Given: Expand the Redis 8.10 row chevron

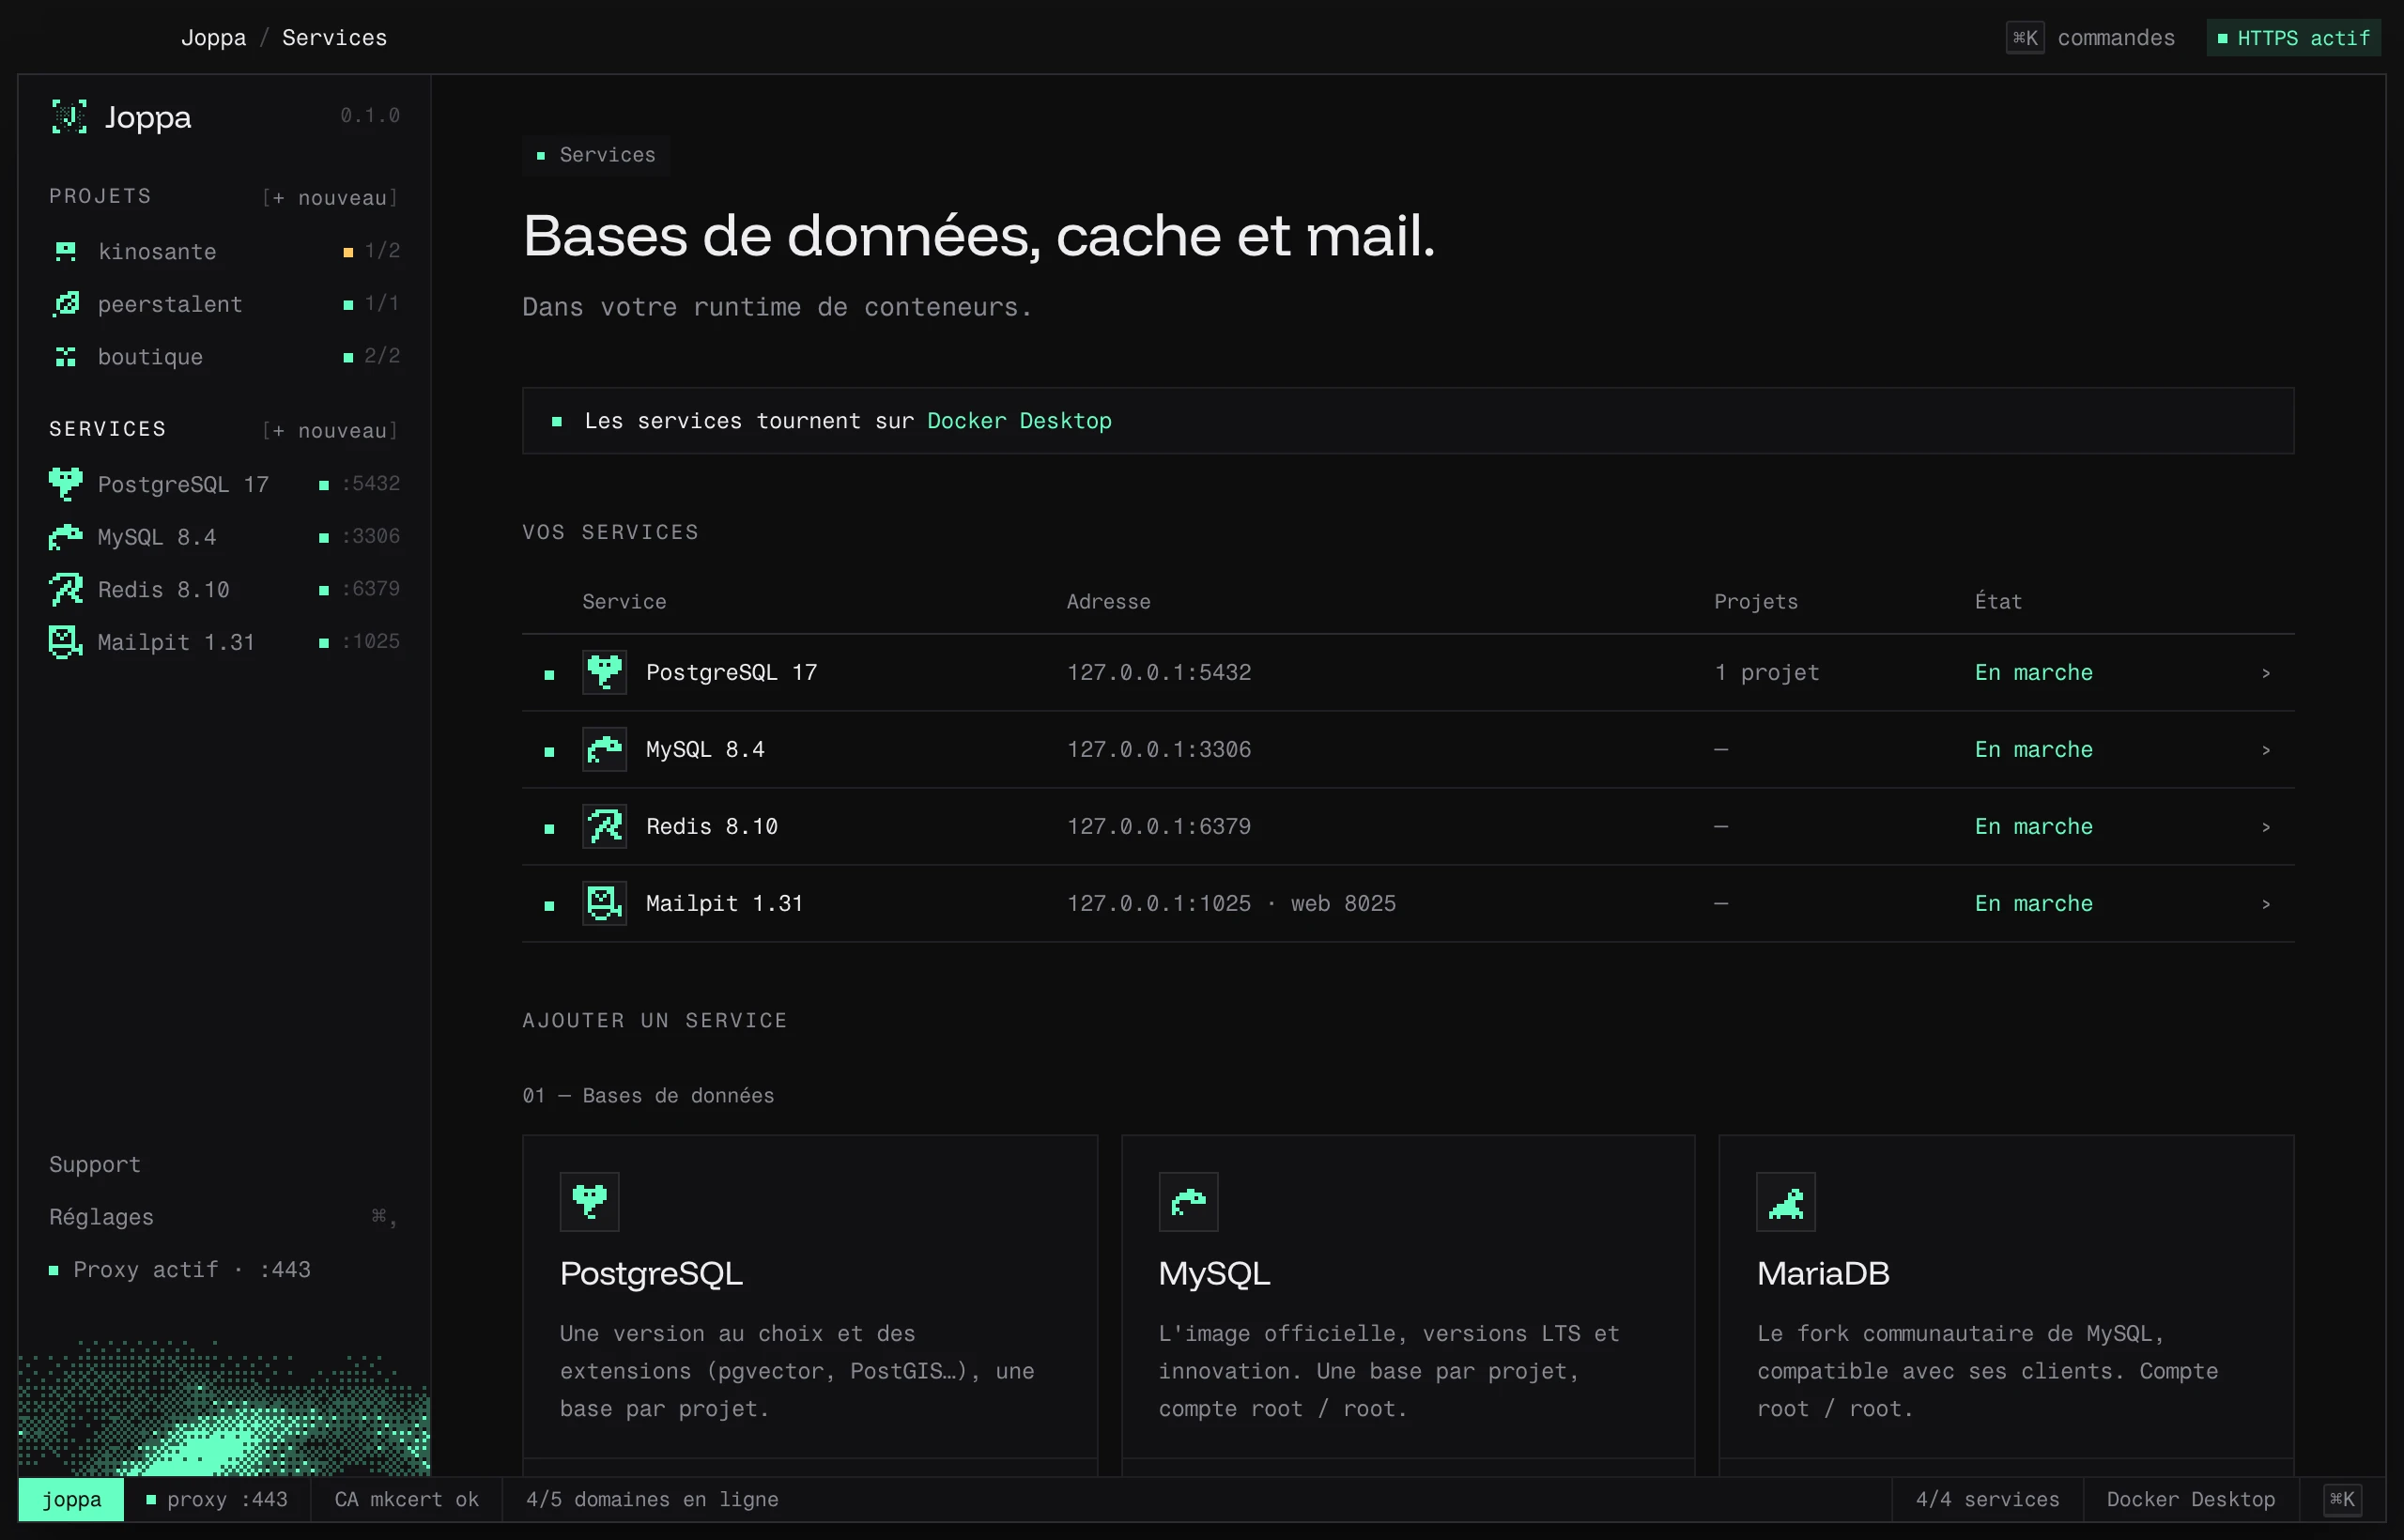Looking at the screenshot, I should point(2266,827).
